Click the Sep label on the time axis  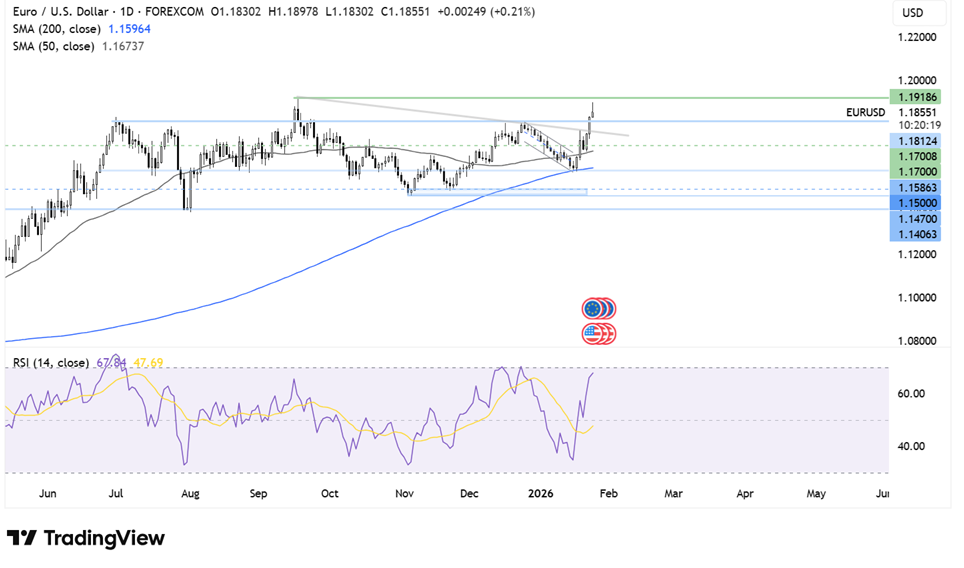[x=258, y=494]
